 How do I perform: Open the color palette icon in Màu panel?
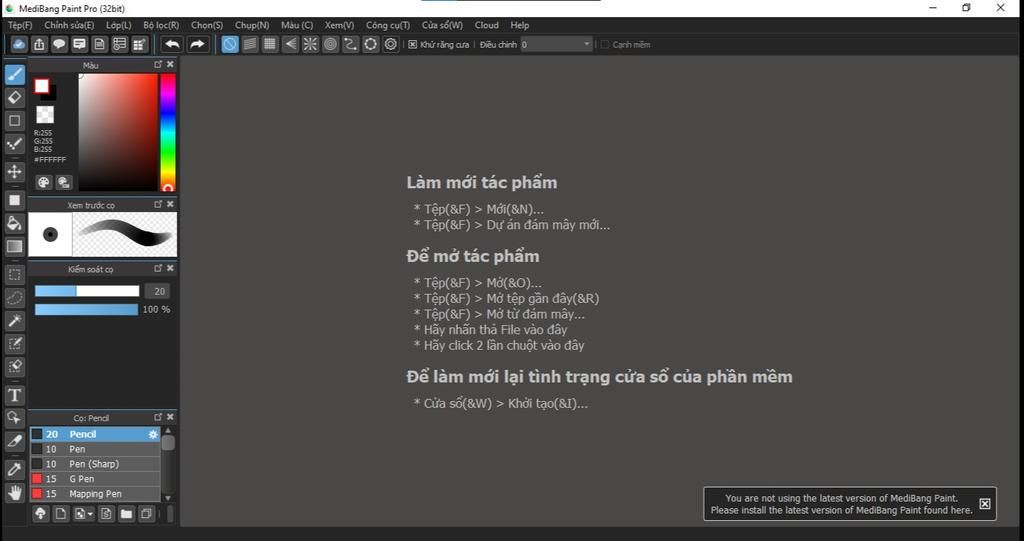[x=44, y=182]
